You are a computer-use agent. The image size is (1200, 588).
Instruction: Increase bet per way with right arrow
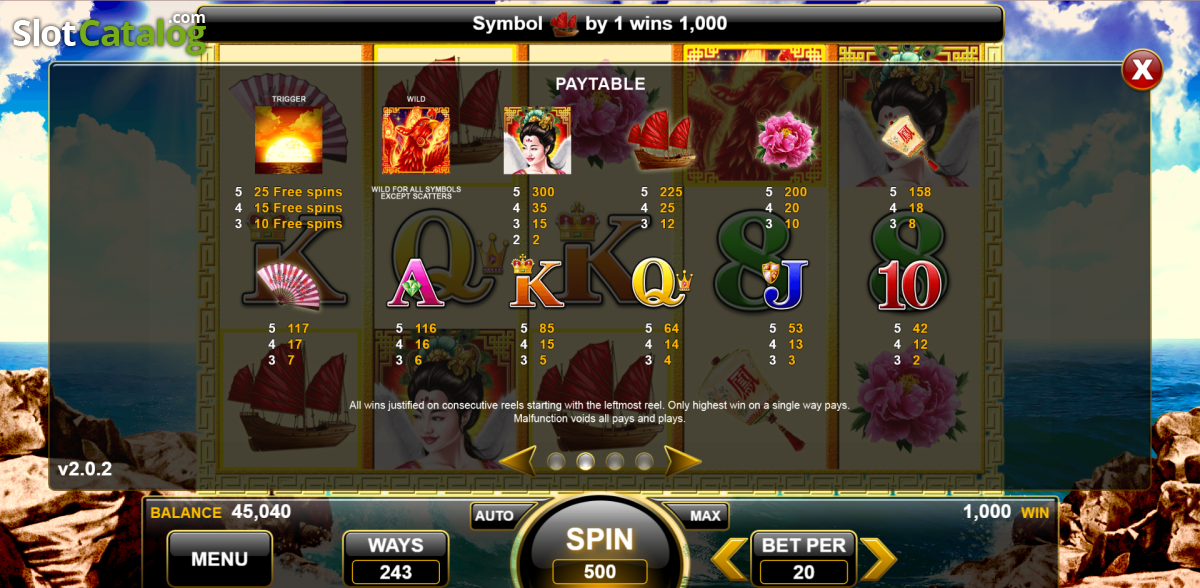pos(877,559)
